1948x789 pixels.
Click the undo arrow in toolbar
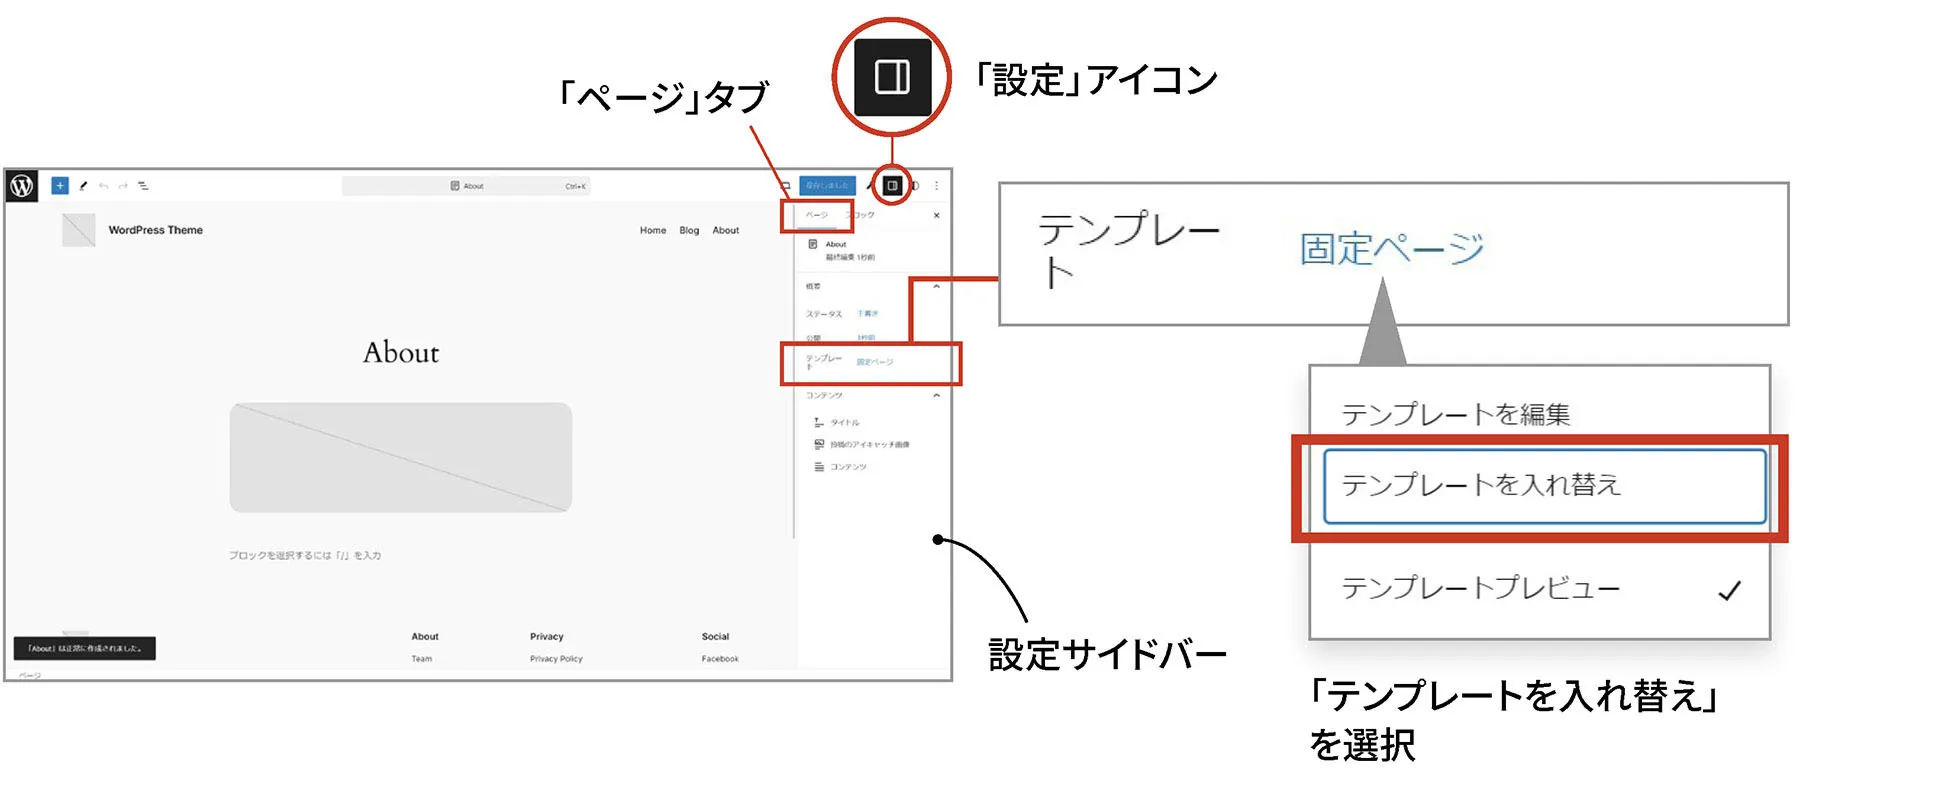coord(103,186)
